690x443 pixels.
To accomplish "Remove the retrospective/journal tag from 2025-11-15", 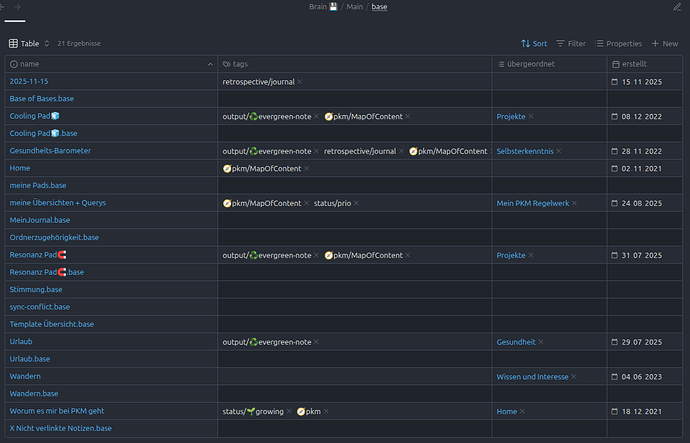I will pos(300,82).
